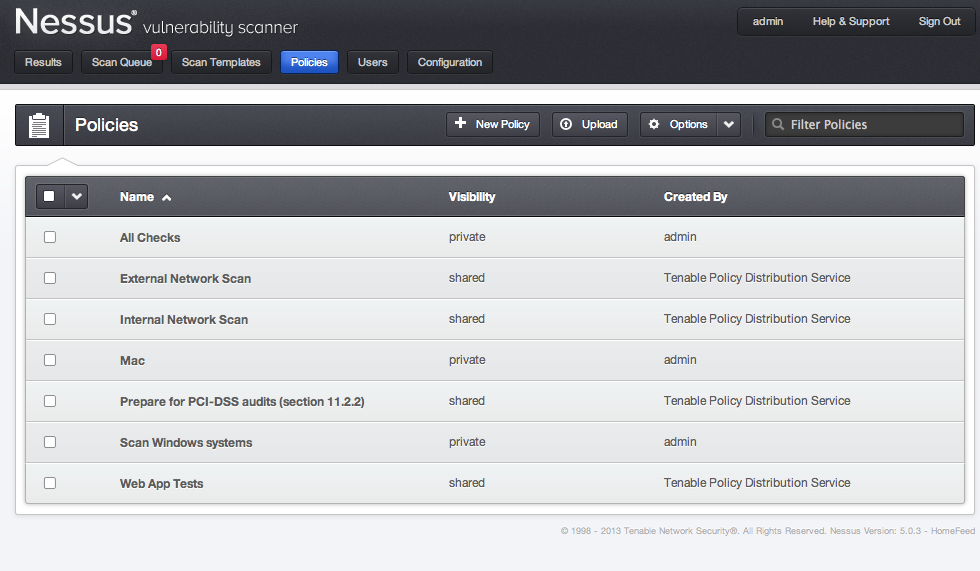This screenshot has width=980, height=571.
Task: Switch to Scan Templates tab
Action: 221,62
